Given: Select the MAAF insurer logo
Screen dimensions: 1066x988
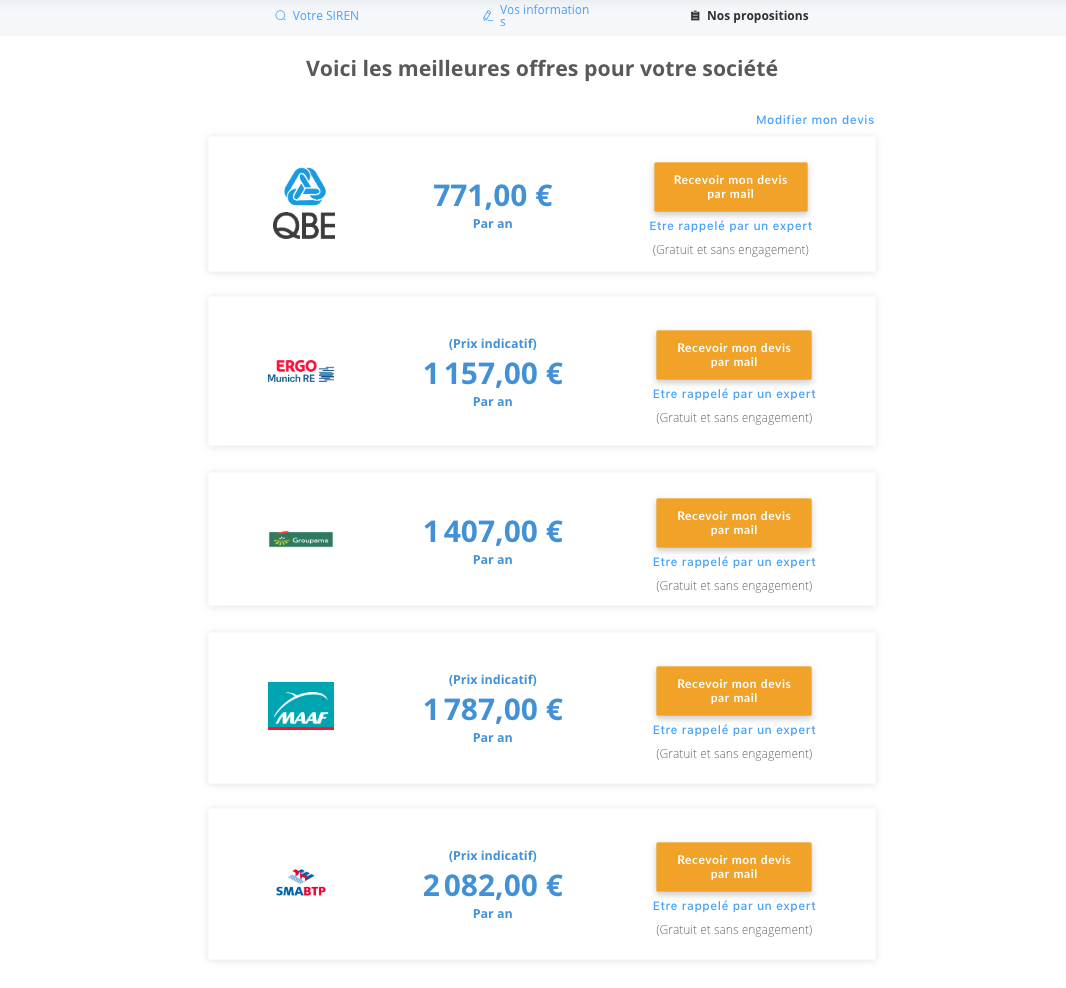Looking at the screenshot, I should [x=300, y=705].
